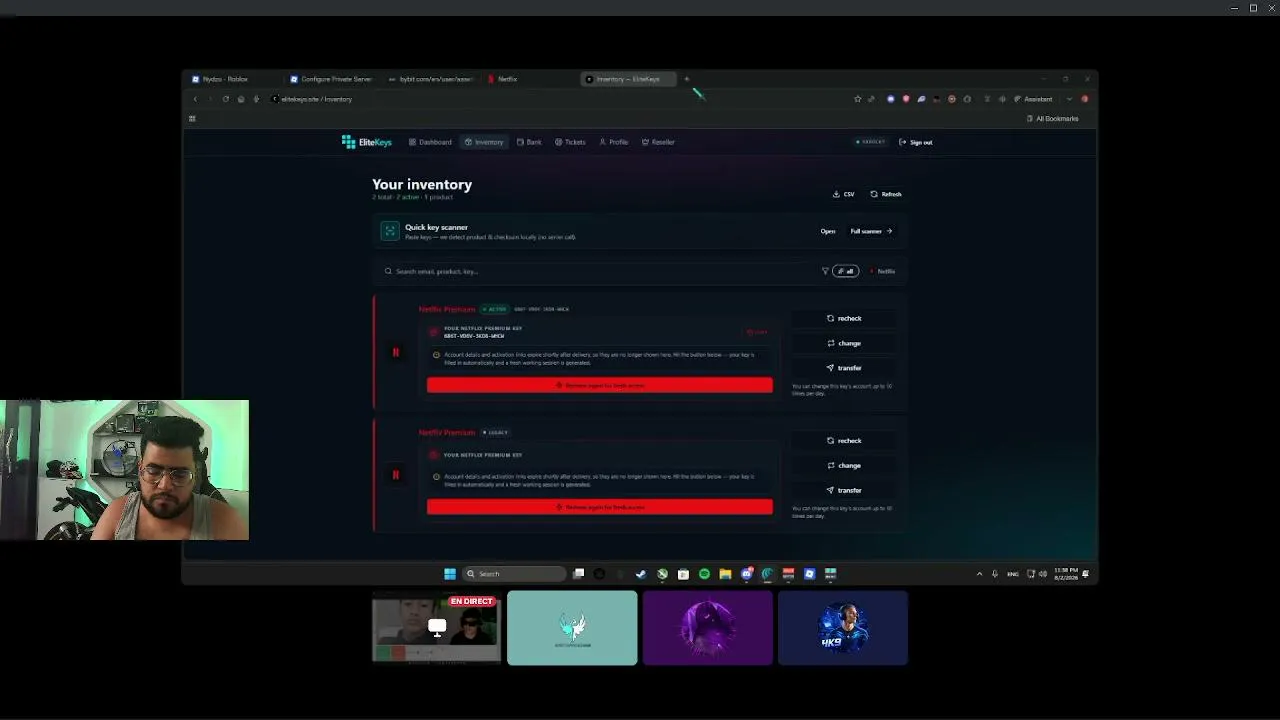The height and width of the screenshot is (720, 1280).
Task: Open the All Bookmarks folder
Action: (1053, 119)
